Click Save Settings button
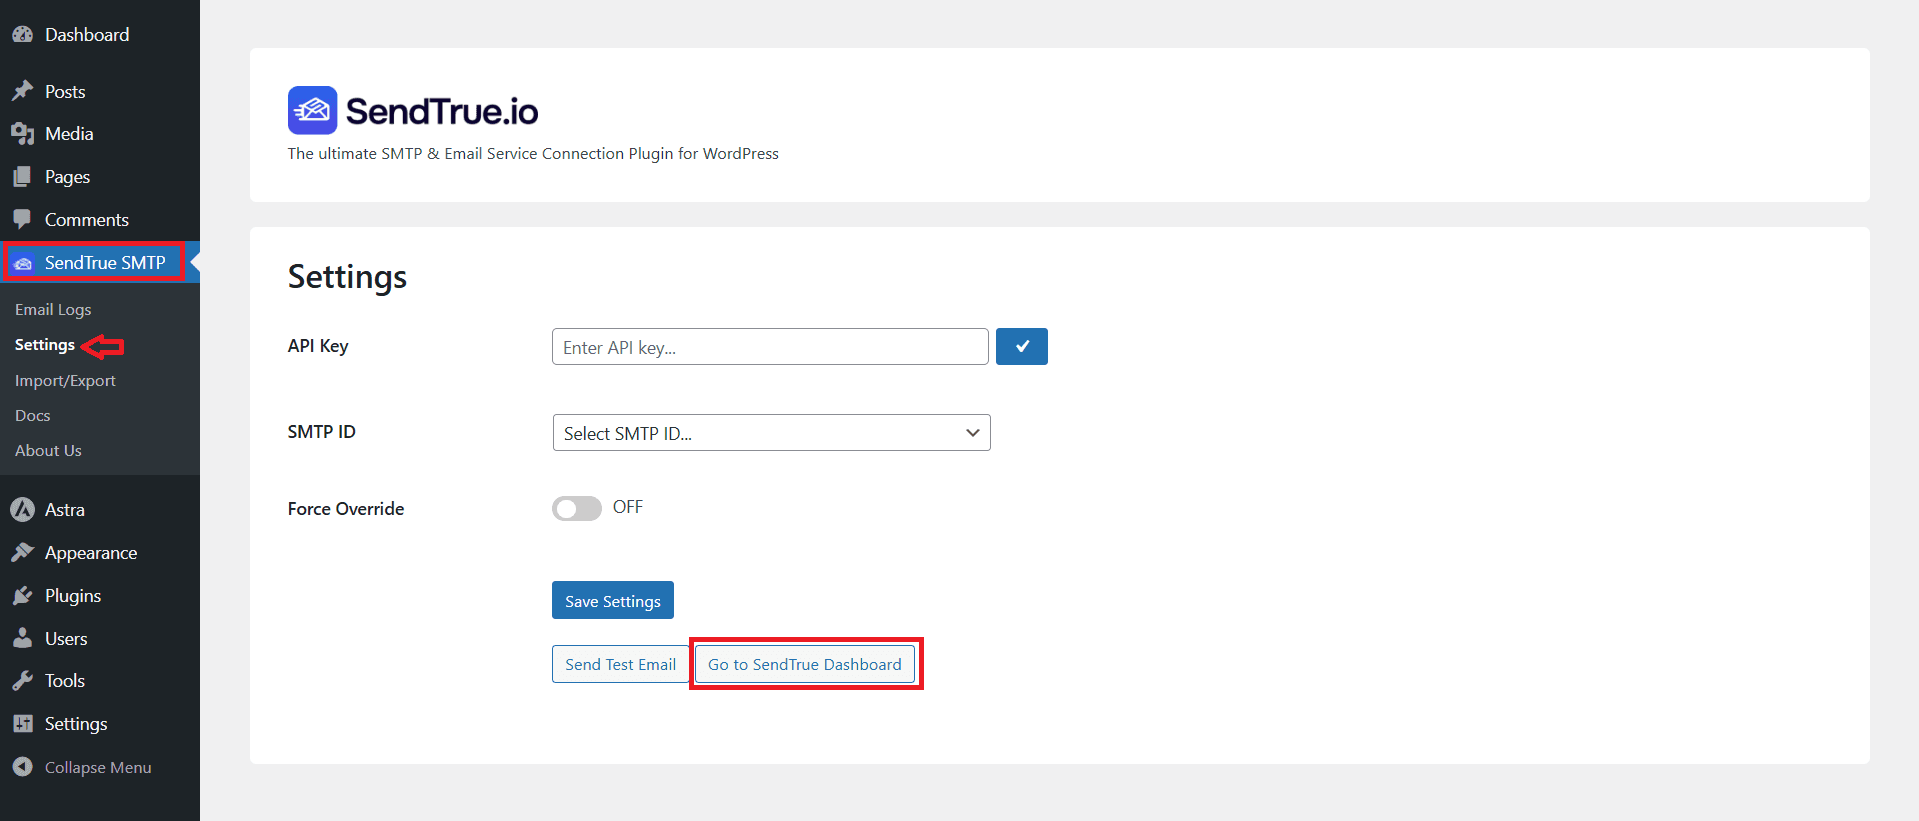The height and width of the screenshot is (821, 1919). coord(613,600)
